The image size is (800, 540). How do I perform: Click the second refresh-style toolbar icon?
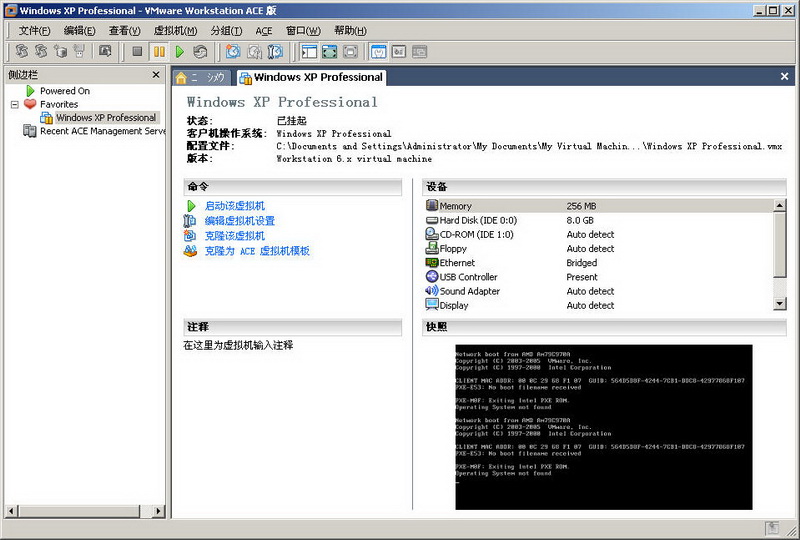tap(41, 51)
